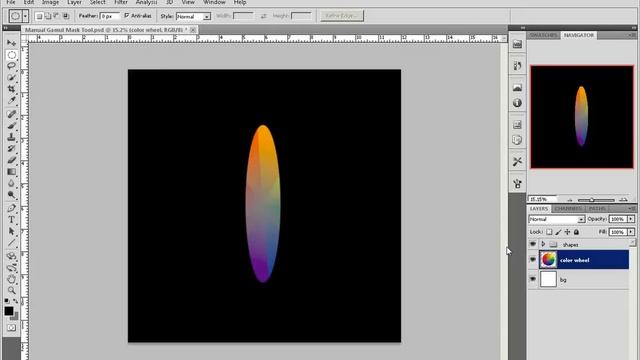Image resolution: width=640 pixels, height=360 pixels.
Task: Switch to the Channels tab
Action: pos(568,209)
